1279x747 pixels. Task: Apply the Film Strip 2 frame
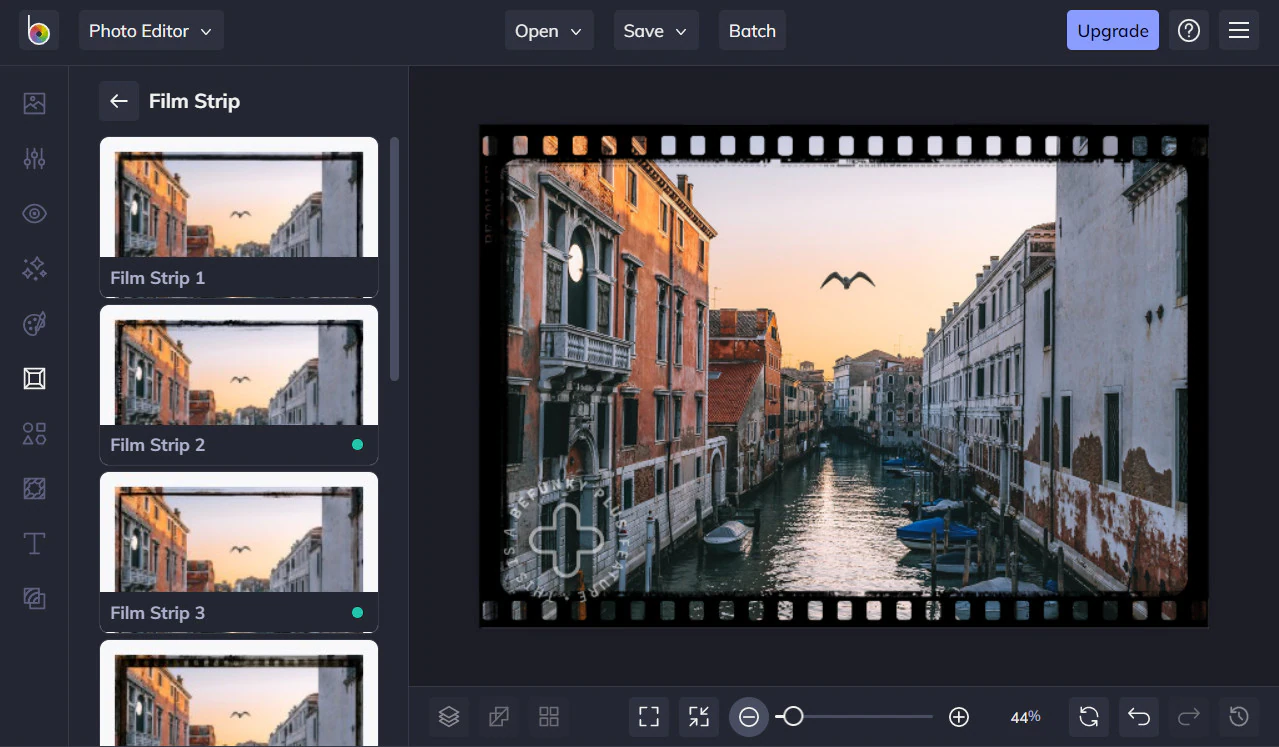[239, 385]
